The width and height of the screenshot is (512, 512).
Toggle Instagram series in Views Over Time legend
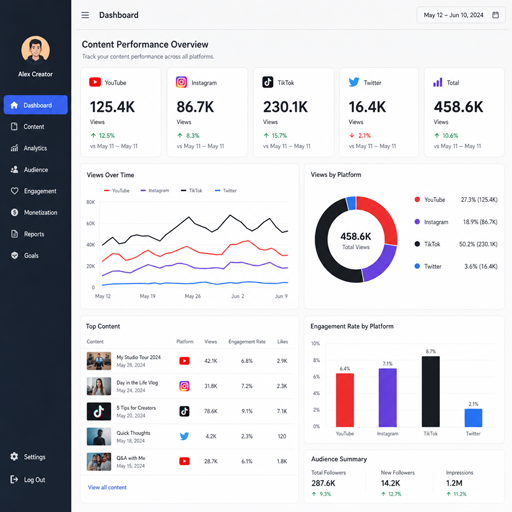point(155,191)
